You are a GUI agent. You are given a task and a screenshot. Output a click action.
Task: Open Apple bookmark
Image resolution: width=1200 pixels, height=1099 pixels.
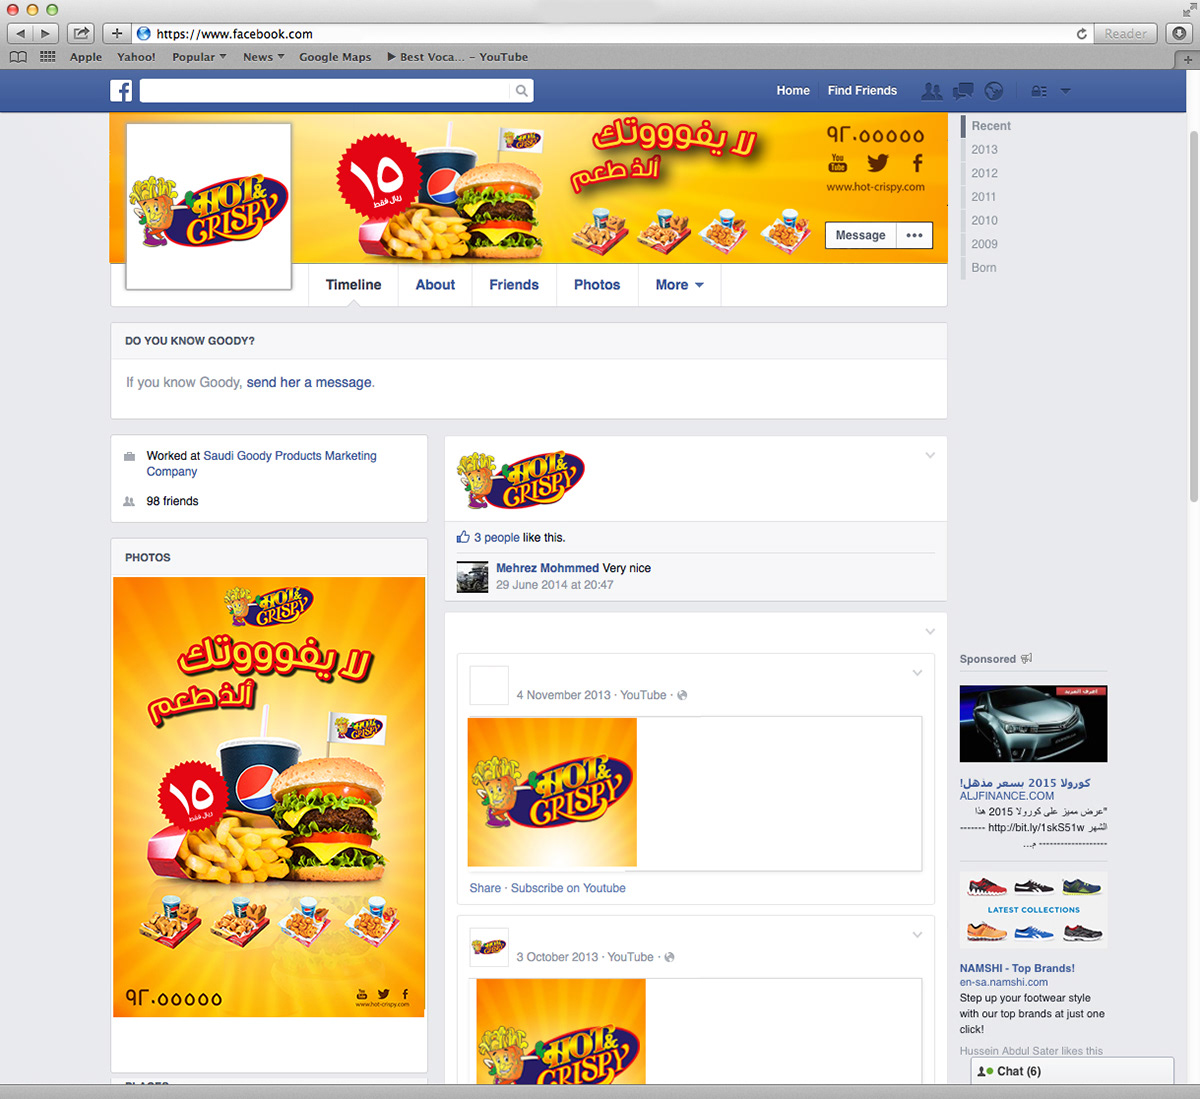tap(86, 57)
